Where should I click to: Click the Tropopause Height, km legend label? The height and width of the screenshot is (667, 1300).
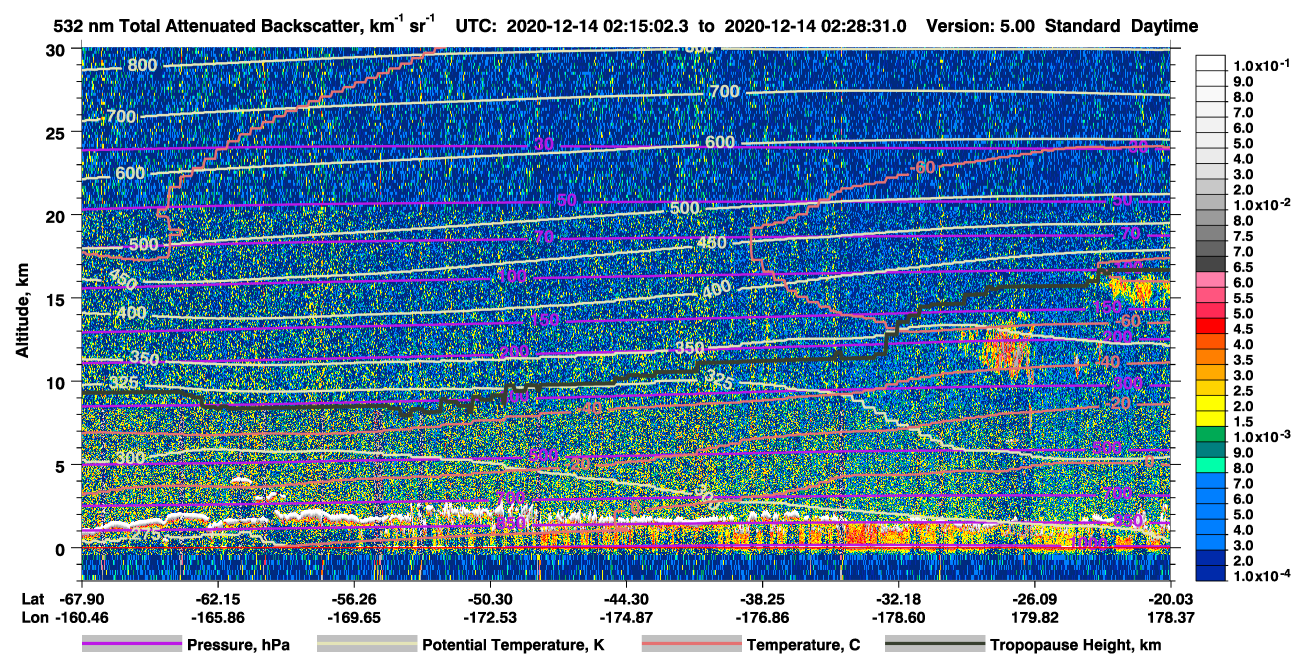[x=1076, y=646]
